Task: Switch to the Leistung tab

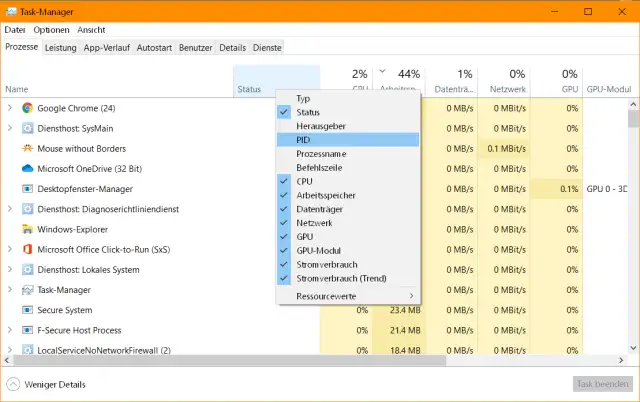Action: tap(60, 47)
